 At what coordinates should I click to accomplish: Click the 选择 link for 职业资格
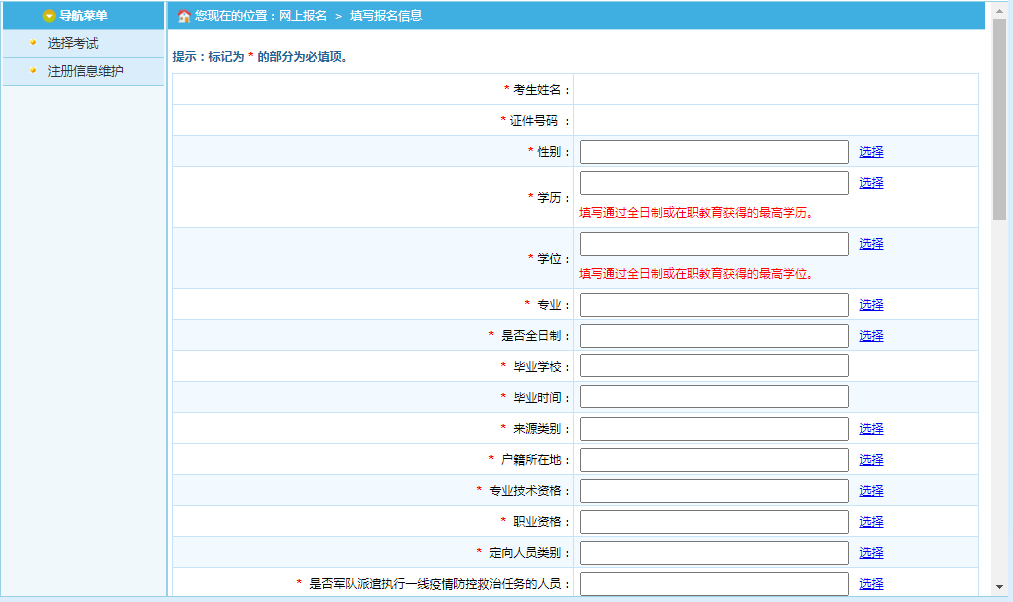(x=869, y=521)
